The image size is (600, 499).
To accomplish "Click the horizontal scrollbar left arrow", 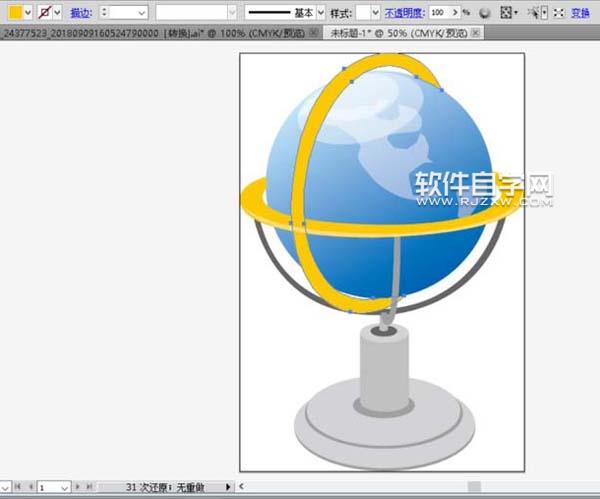I will 241,486.
